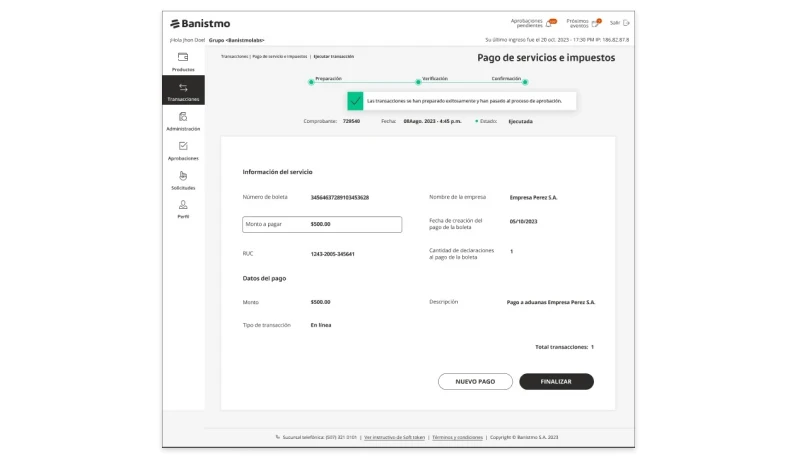The height and width of the screenshot is (456, 796).
Task: Click the Confirmación step marker
Action: coord(525,82)
